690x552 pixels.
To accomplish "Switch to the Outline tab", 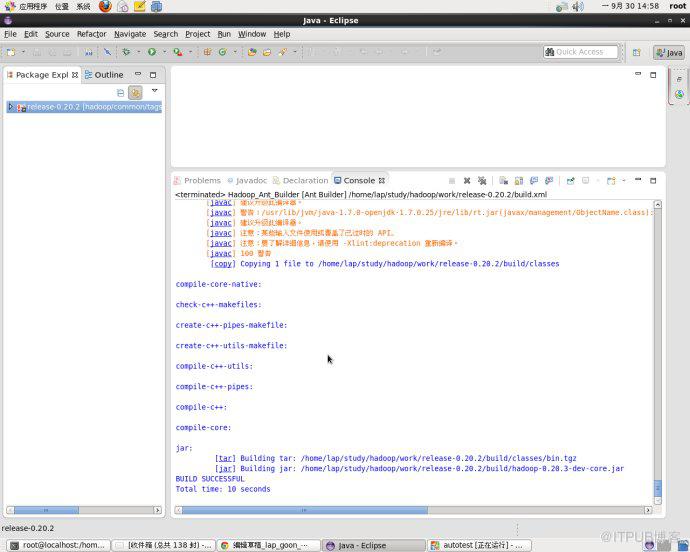I will (104, 75).
